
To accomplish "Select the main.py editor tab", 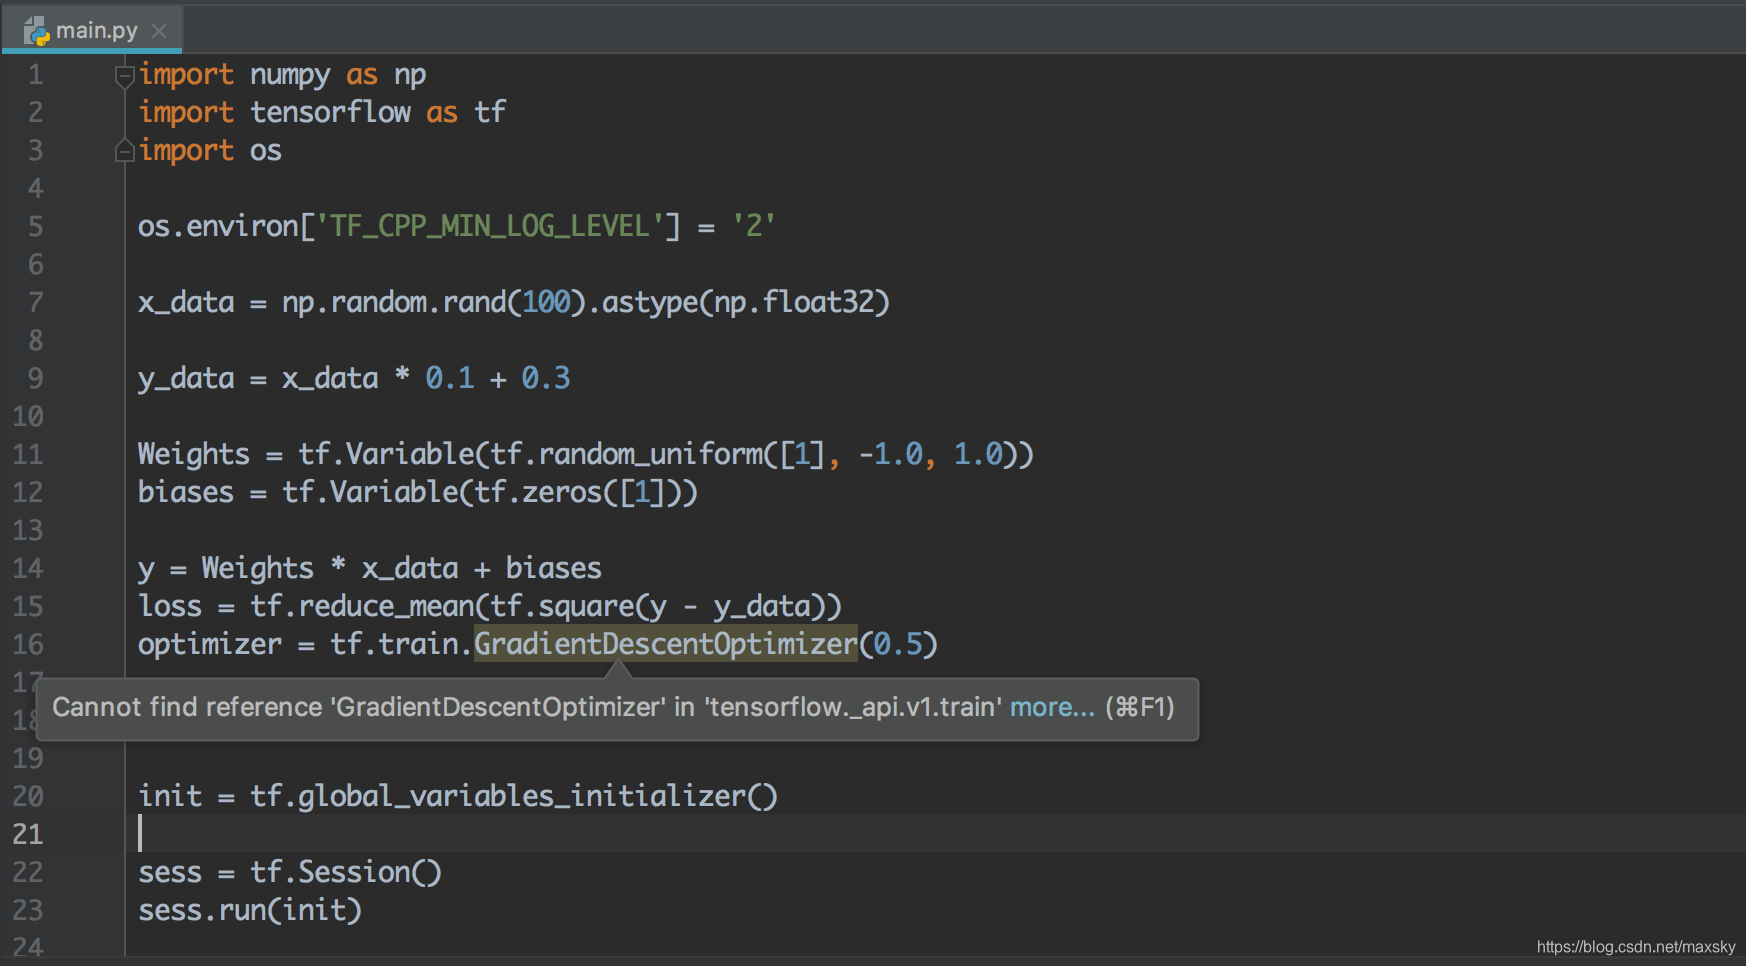I will click(x=92, y=30).
